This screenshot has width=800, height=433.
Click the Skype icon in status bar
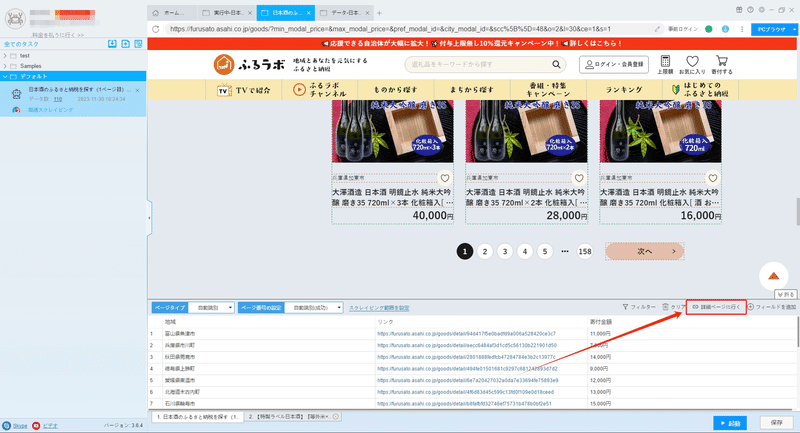pyautogui.click(x=7, y=425)
